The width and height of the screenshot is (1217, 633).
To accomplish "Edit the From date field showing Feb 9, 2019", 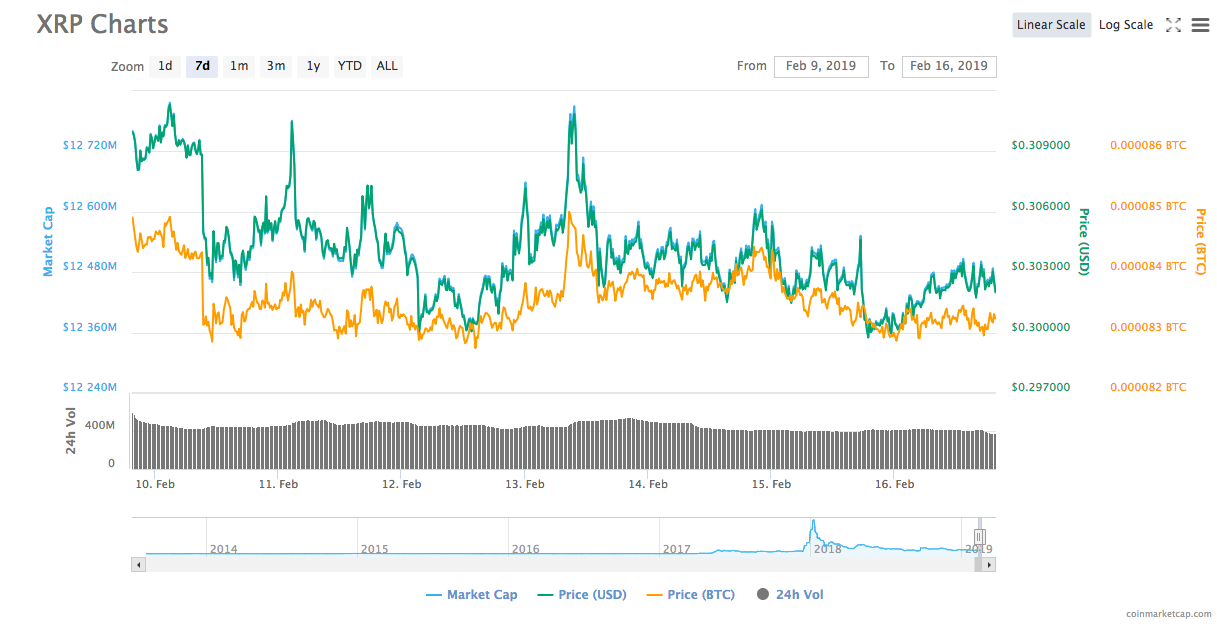I will click(x=821, y=66).
